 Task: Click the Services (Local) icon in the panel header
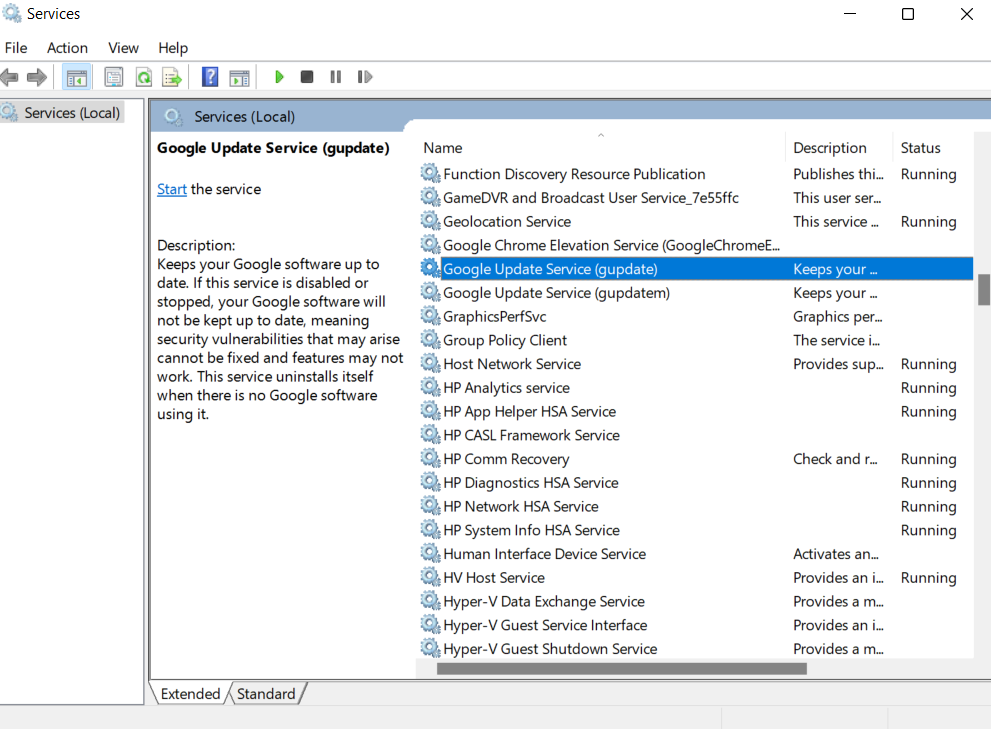click(173, 116)
